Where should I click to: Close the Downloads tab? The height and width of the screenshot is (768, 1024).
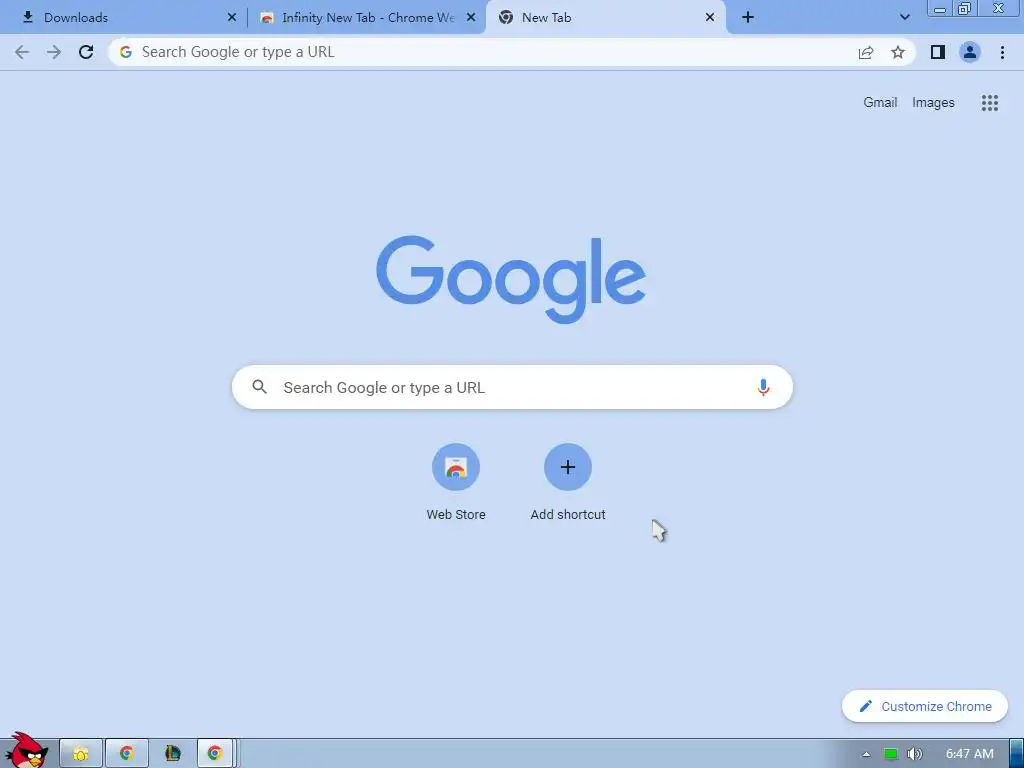click(232, 18)
